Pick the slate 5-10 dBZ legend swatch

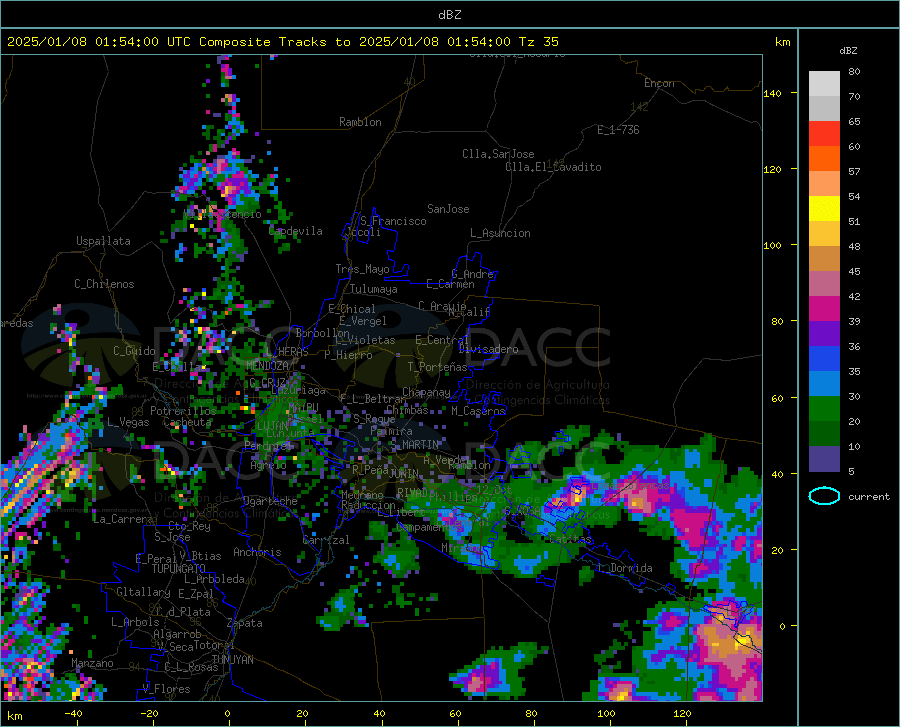pyautogui.click(x=824, y=459)
